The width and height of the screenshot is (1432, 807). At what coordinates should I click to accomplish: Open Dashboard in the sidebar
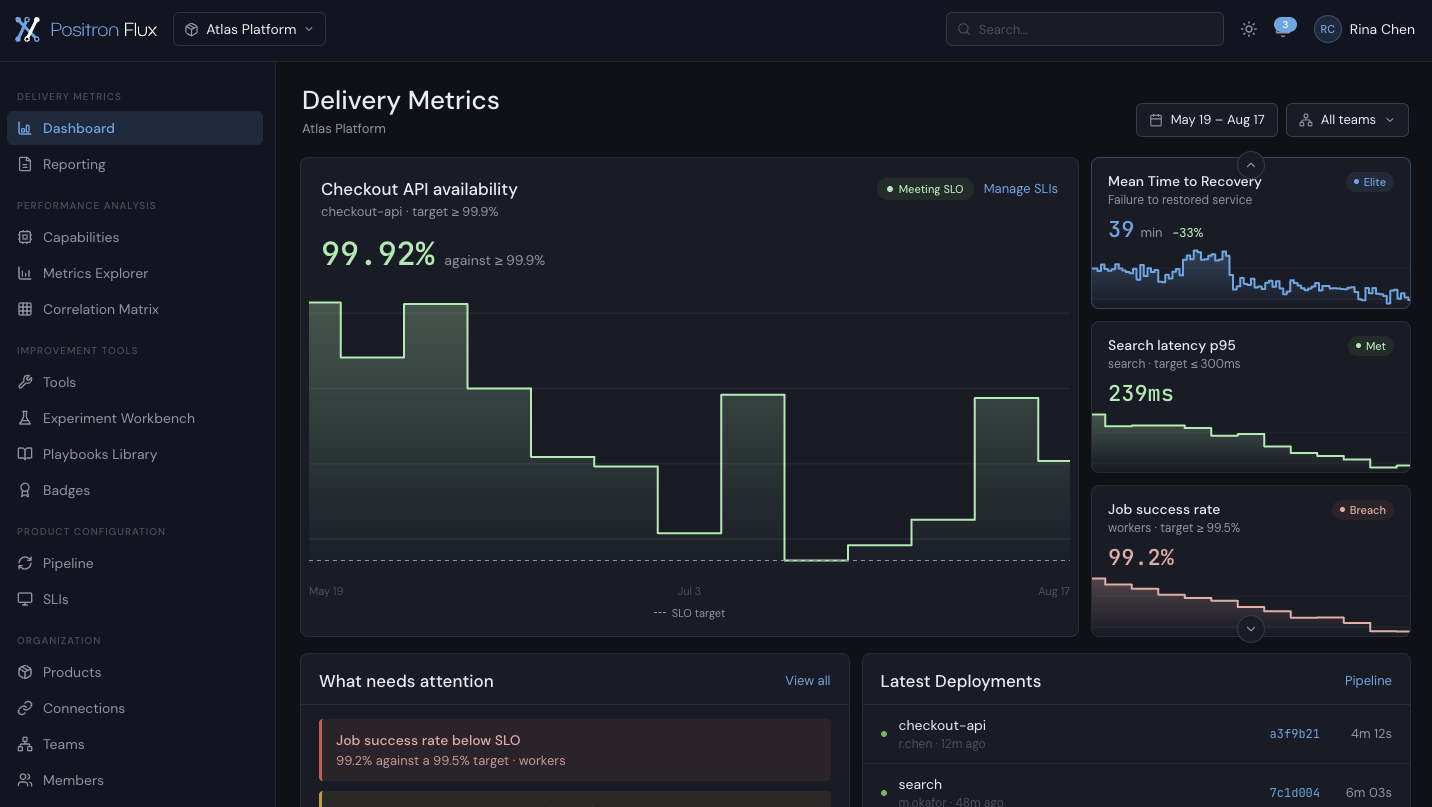click(x=135, y=128)
